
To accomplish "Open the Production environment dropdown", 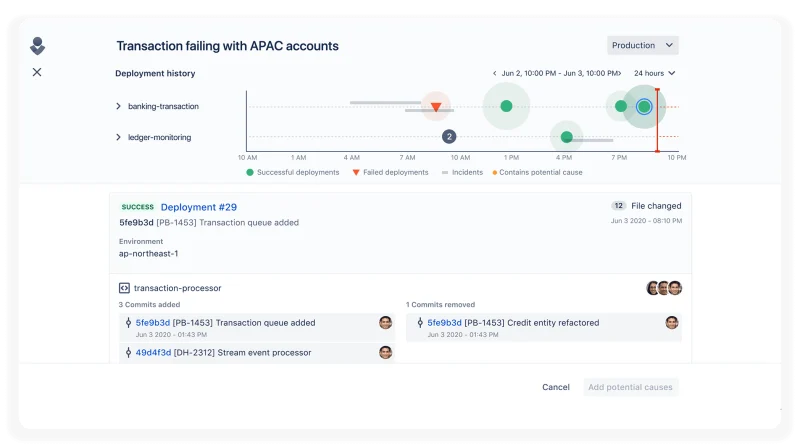I will 642,45.
